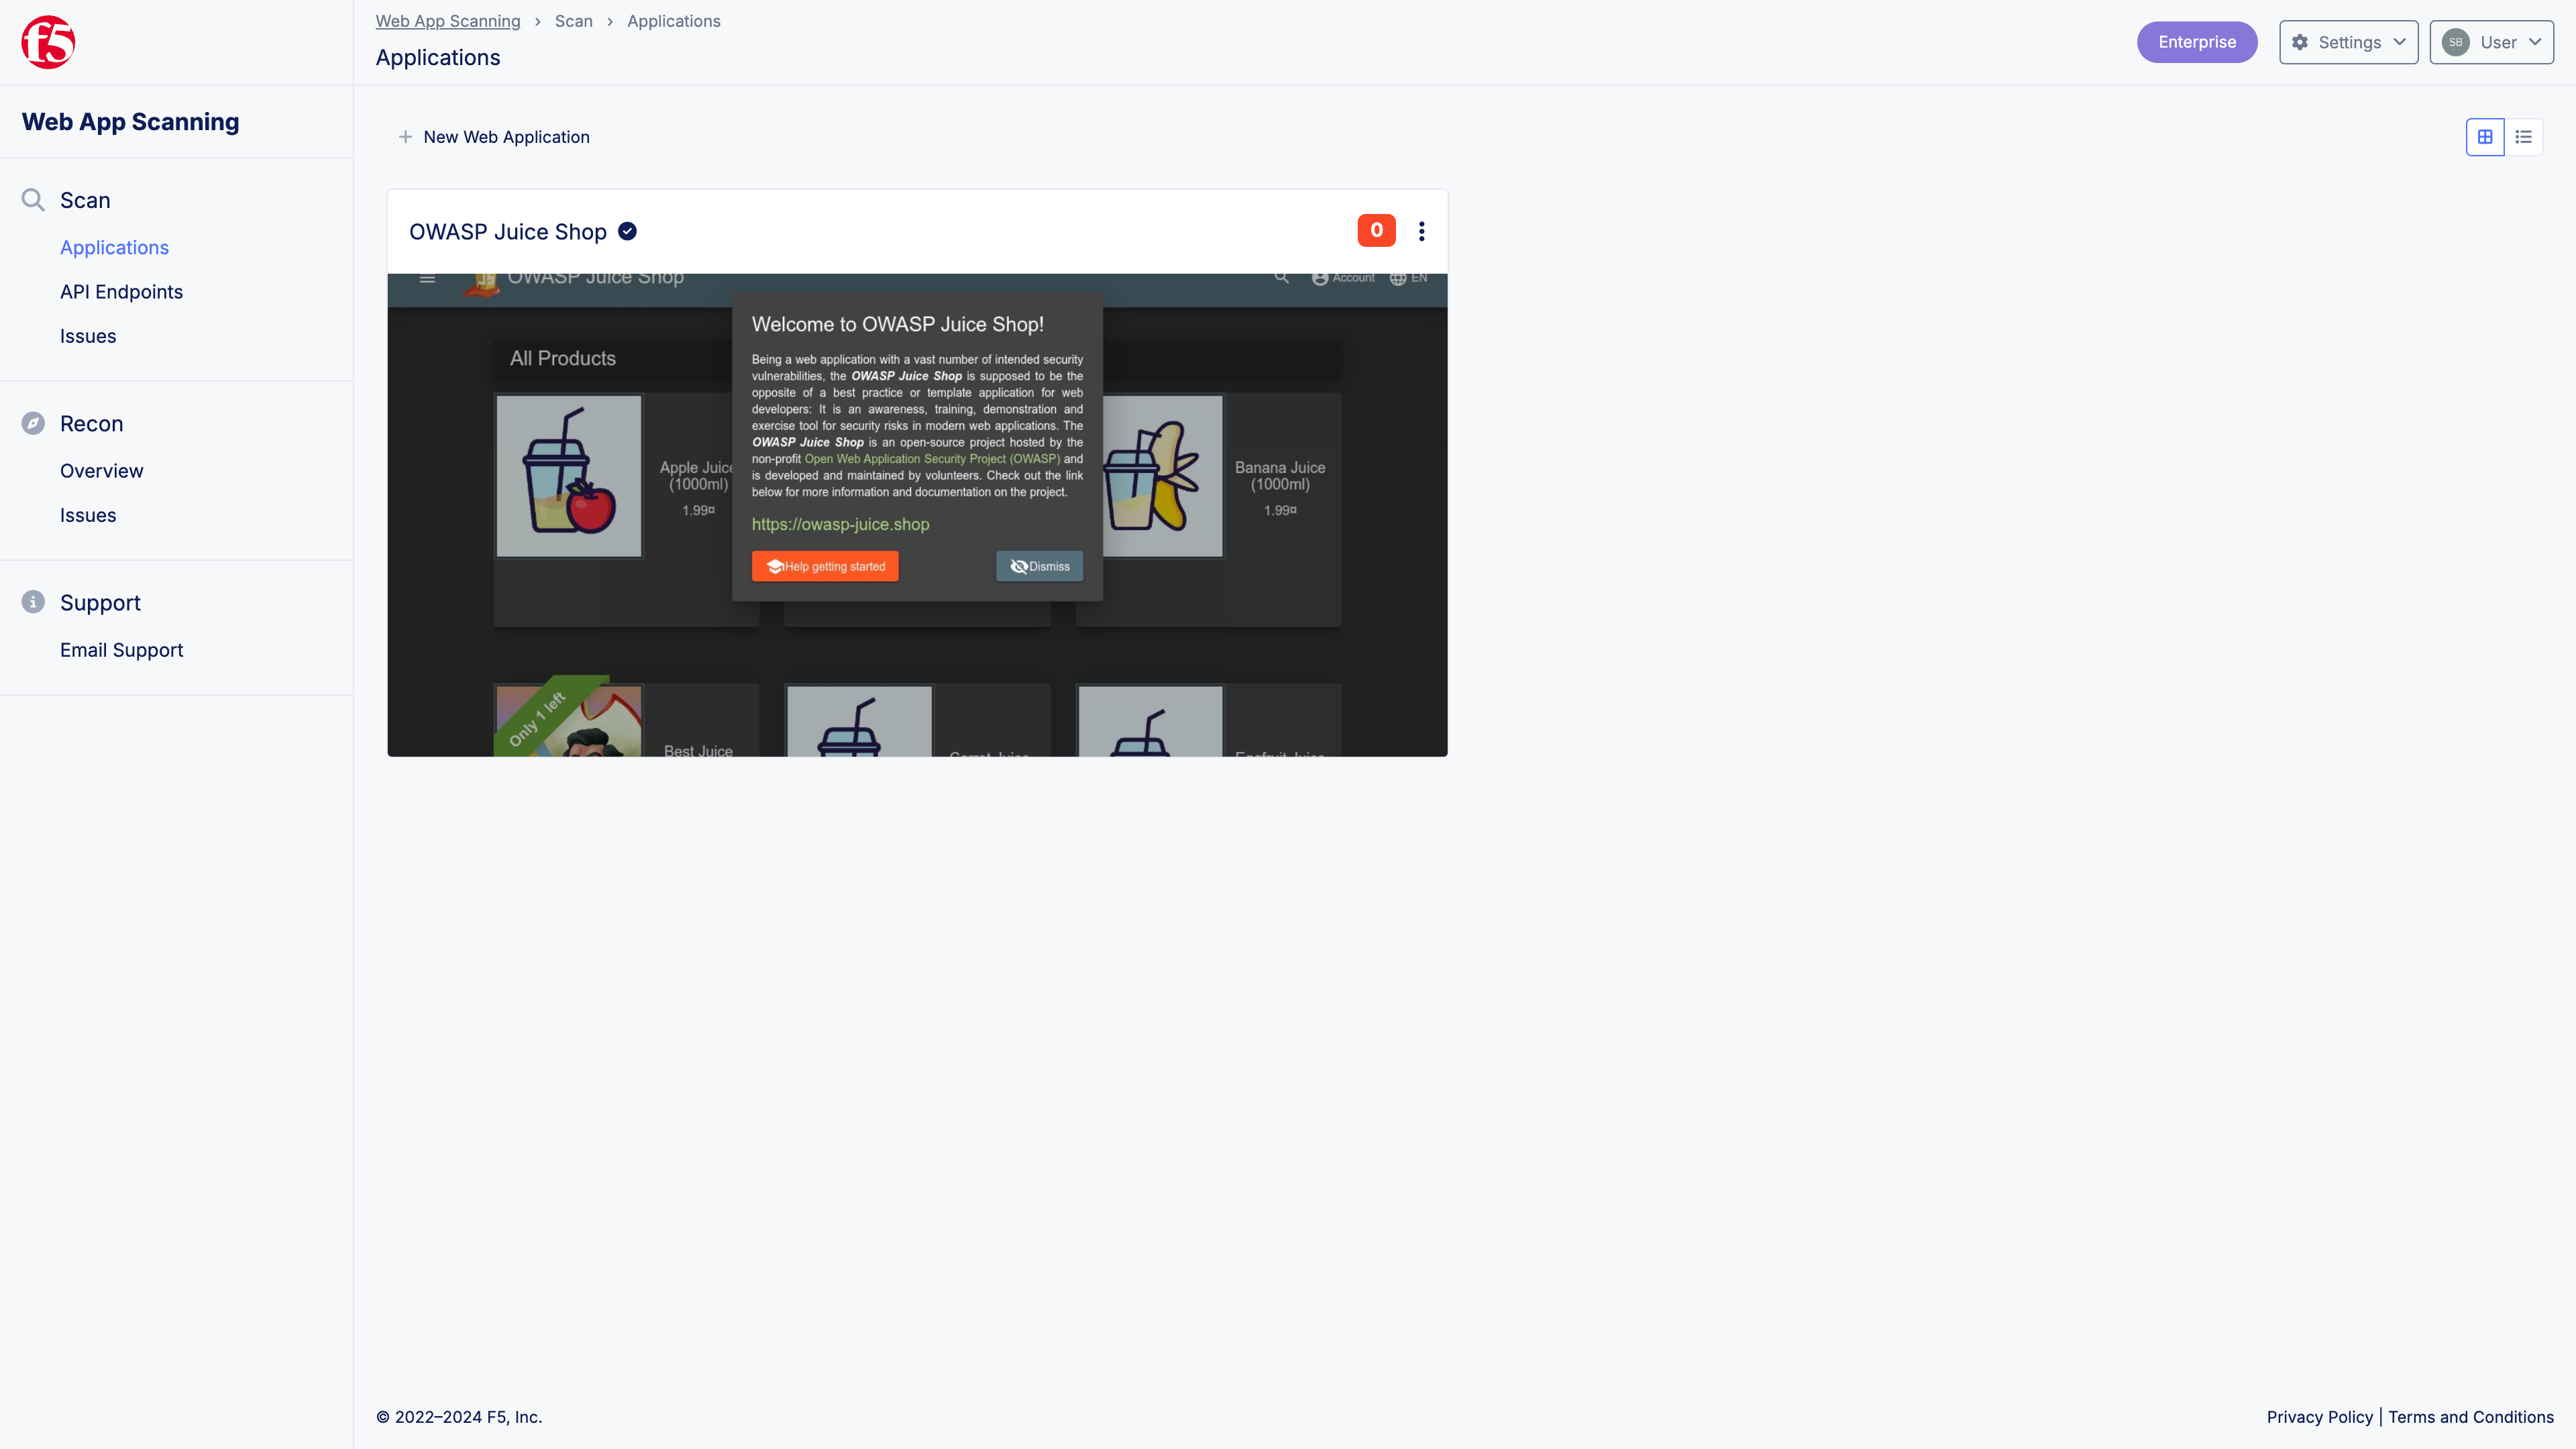Click the plus icon for New Web Application

(405, 137)
